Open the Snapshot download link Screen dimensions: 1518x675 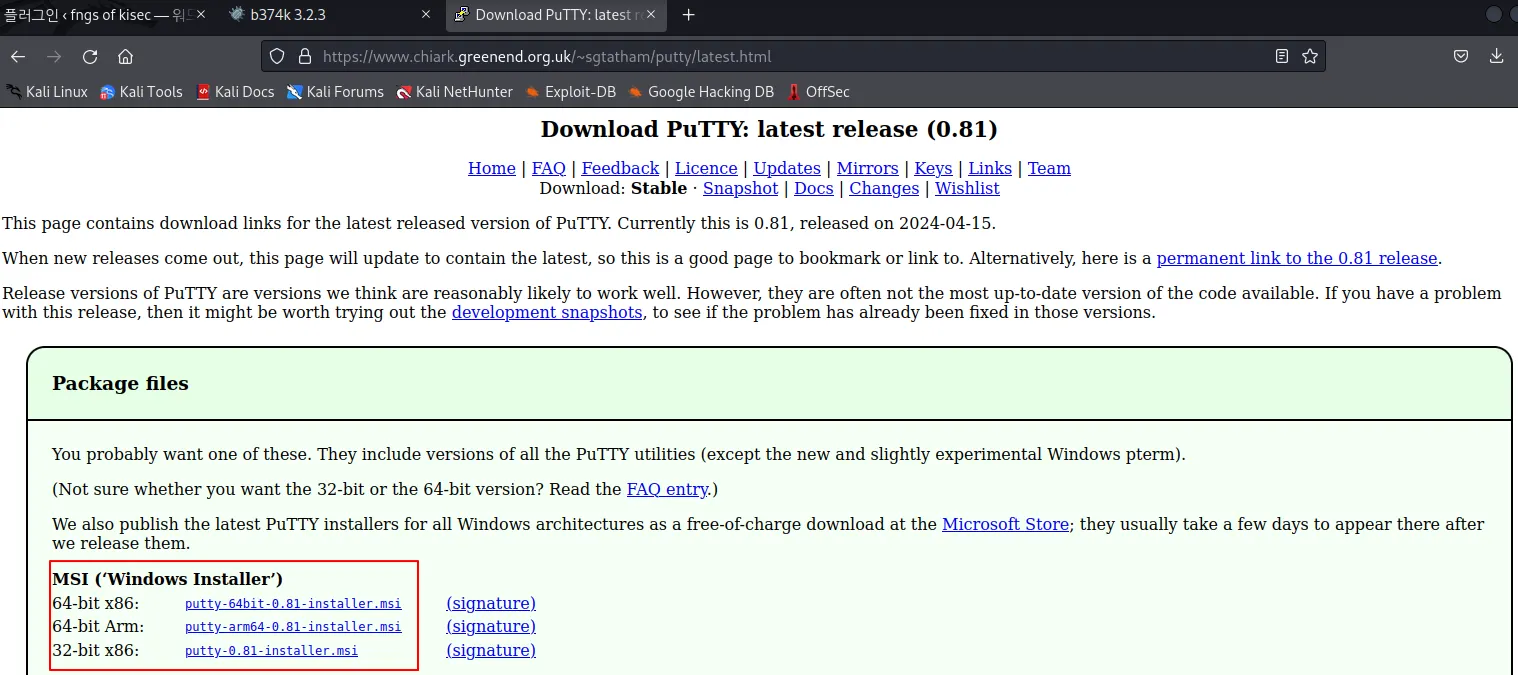(740, 188)
